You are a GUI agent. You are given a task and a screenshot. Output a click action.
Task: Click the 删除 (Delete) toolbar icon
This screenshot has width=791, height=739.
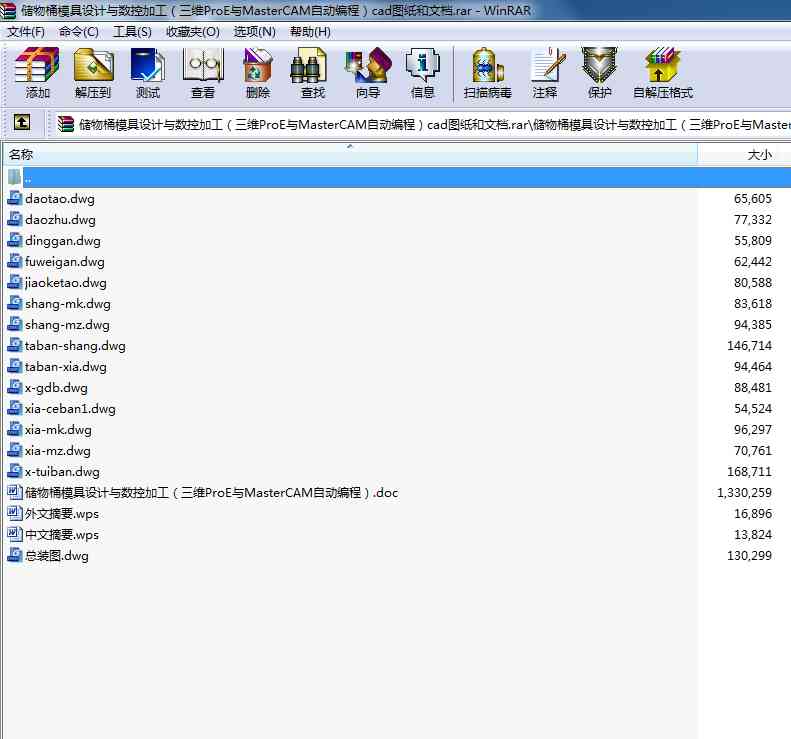(x=258, y=73)
